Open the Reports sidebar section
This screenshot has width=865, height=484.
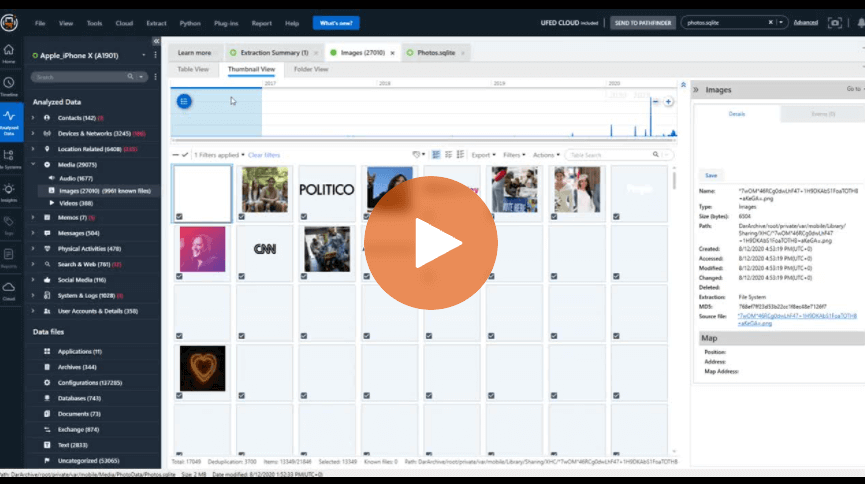(x=9, y=258)
